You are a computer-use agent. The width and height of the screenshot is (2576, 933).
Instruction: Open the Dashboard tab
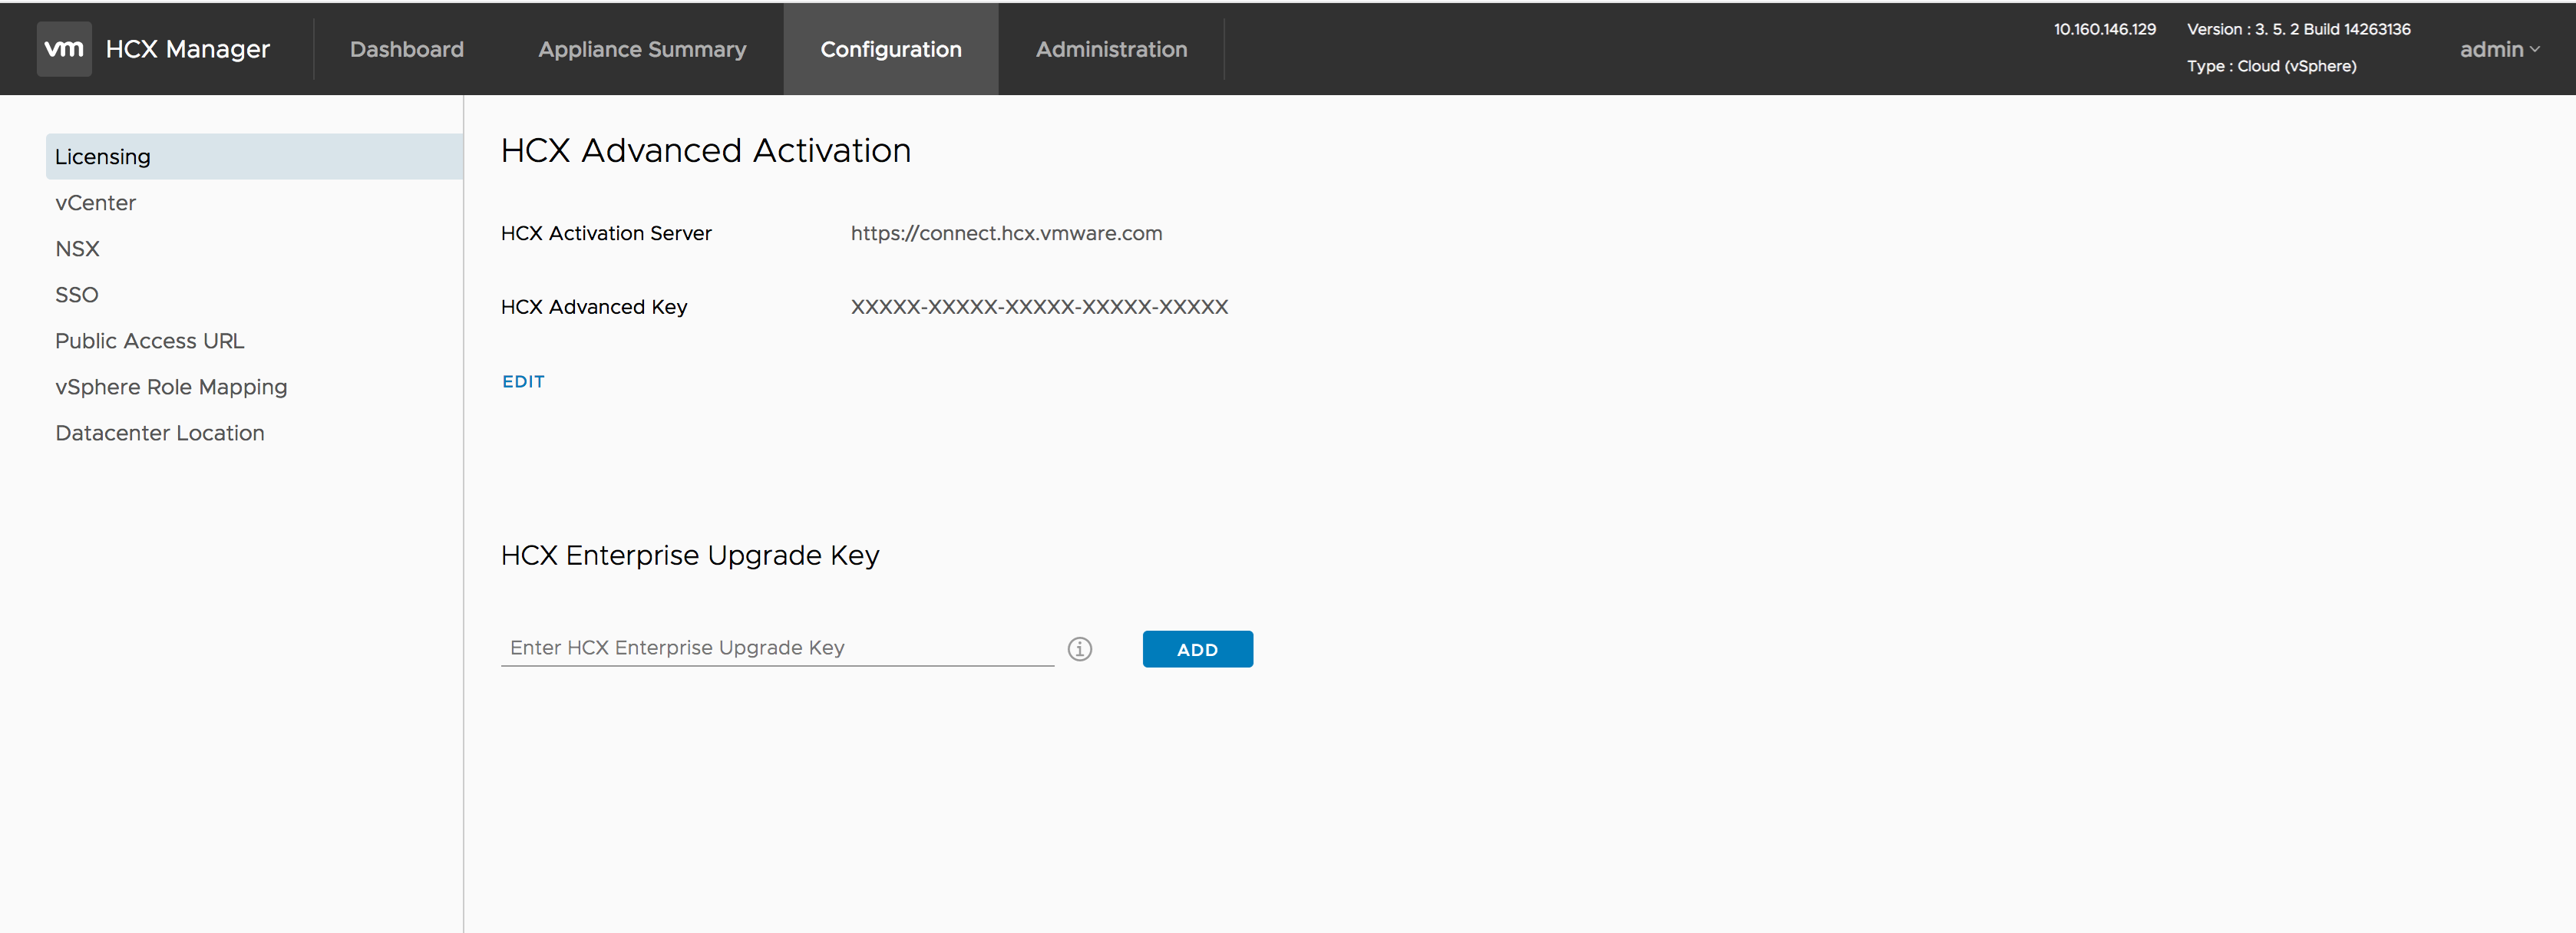(x=408, y=49)
